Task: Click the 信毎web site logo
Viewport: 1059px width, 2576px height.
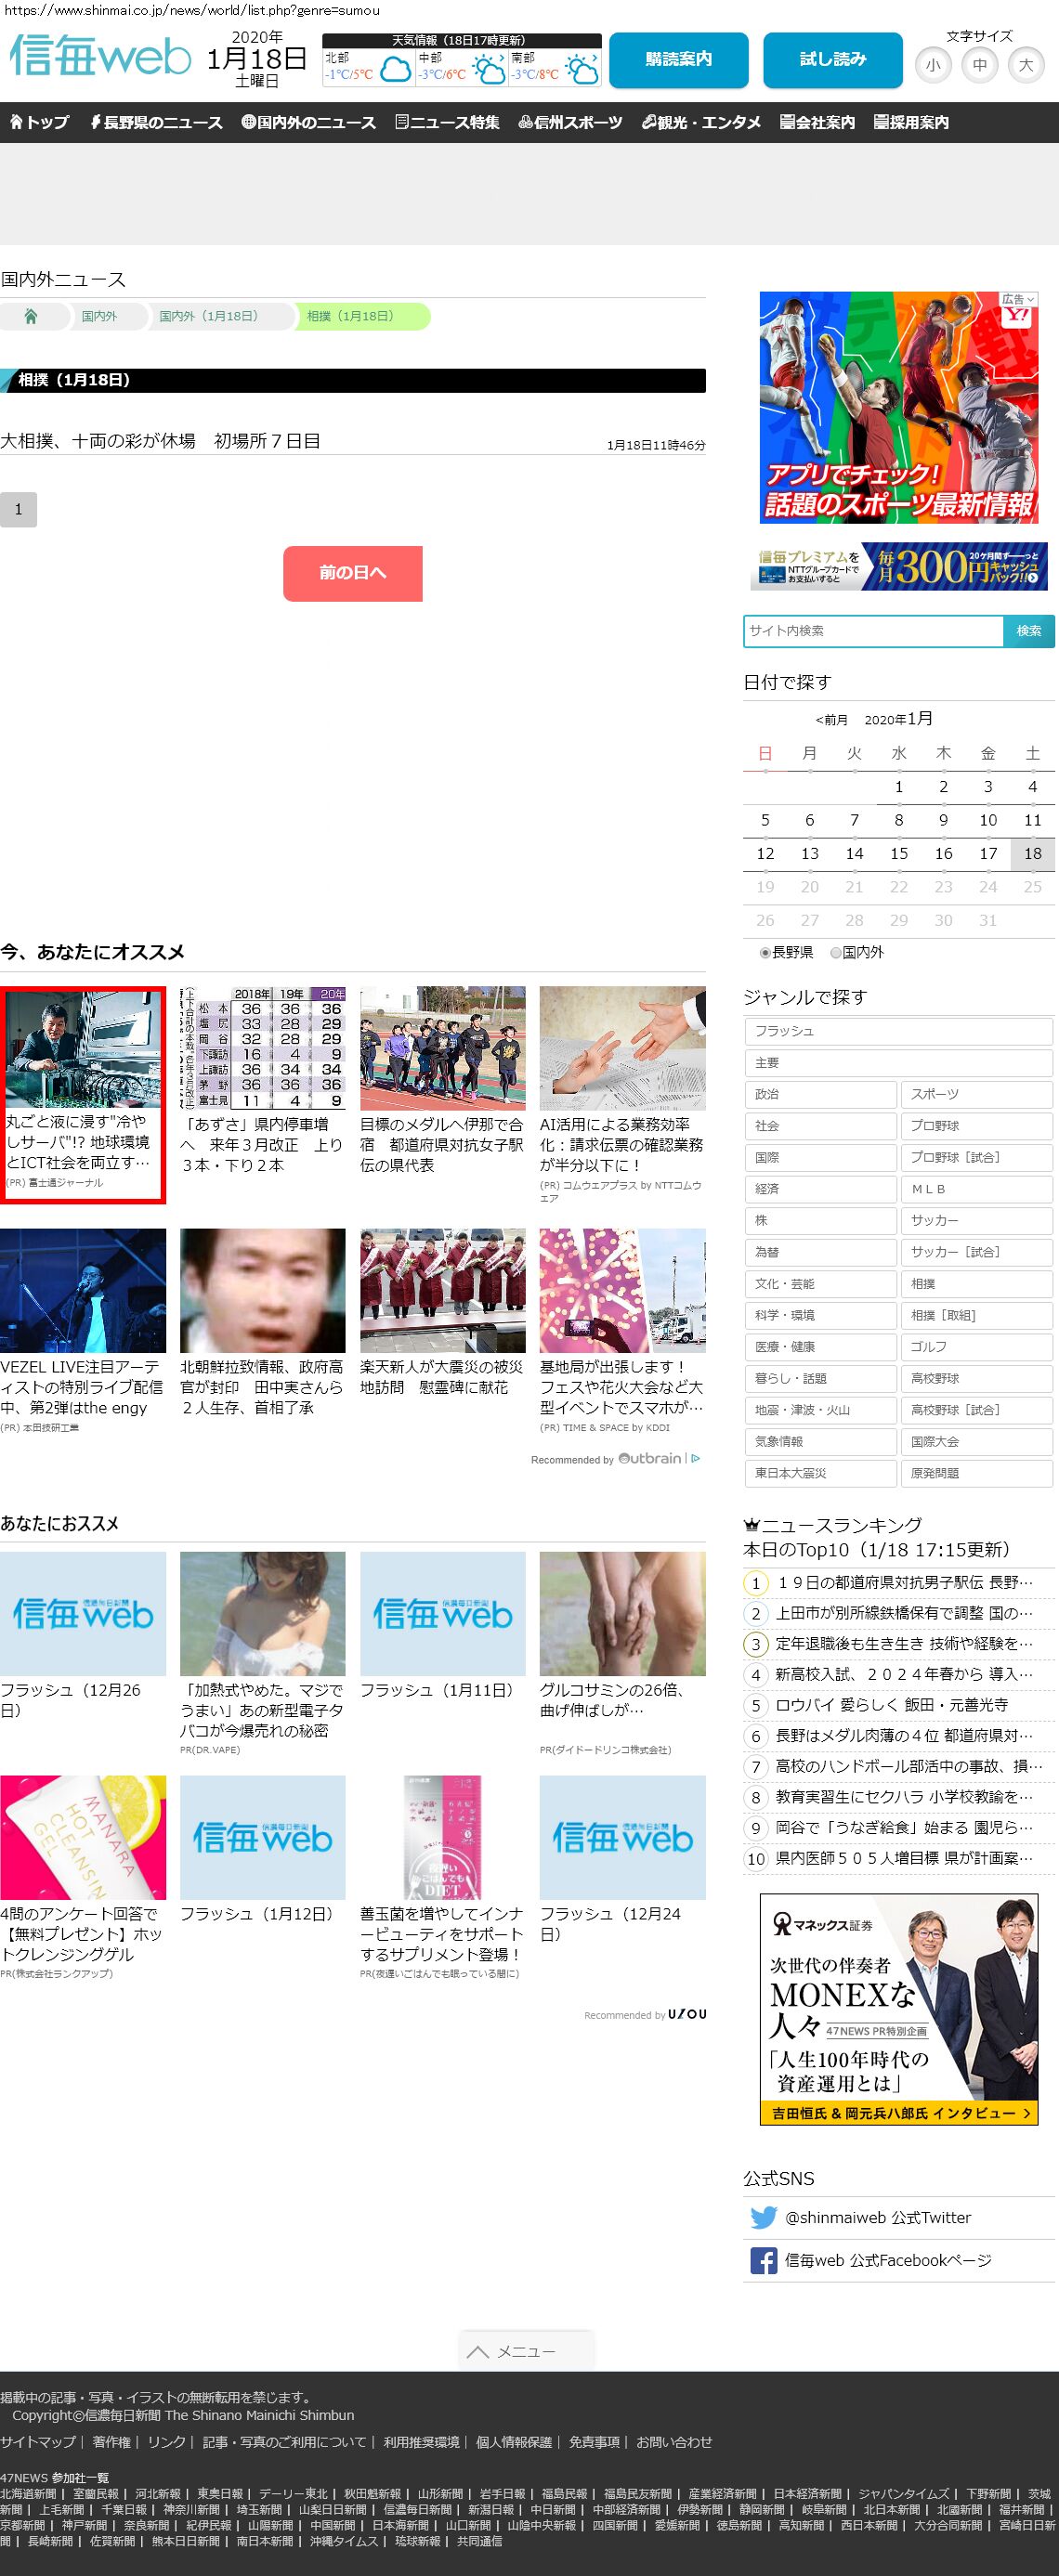Action: [100, 57]
